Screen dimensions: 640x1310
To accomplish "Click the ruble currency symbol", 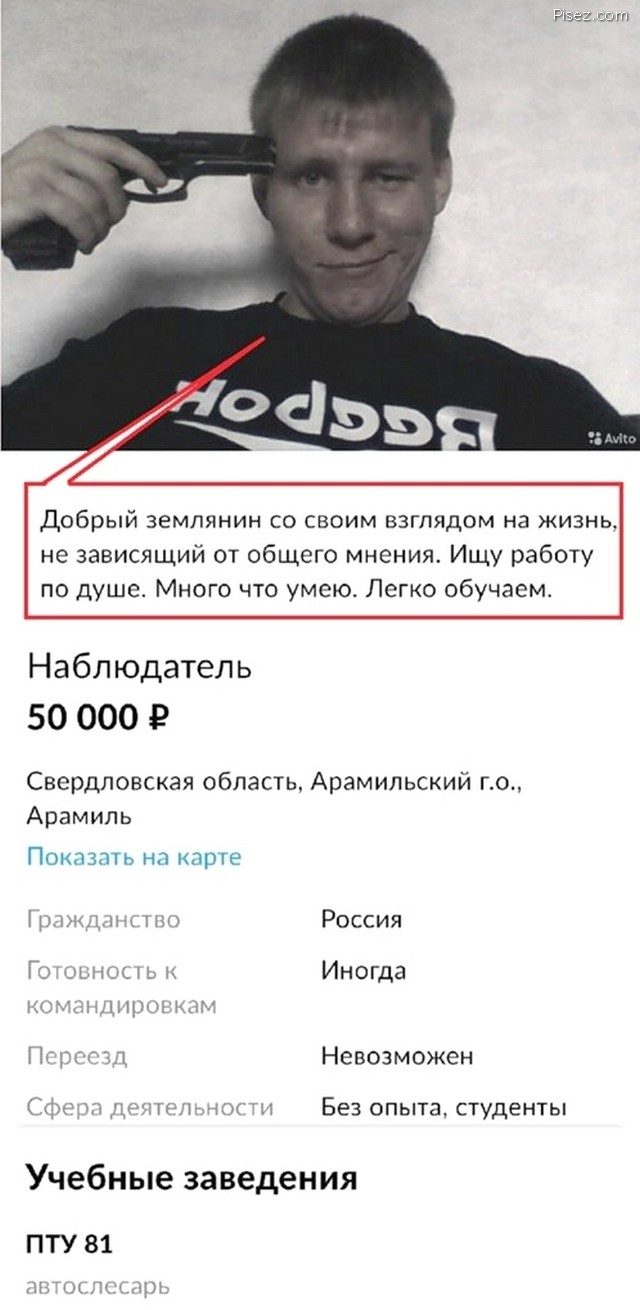I will [x=158, y=717].
